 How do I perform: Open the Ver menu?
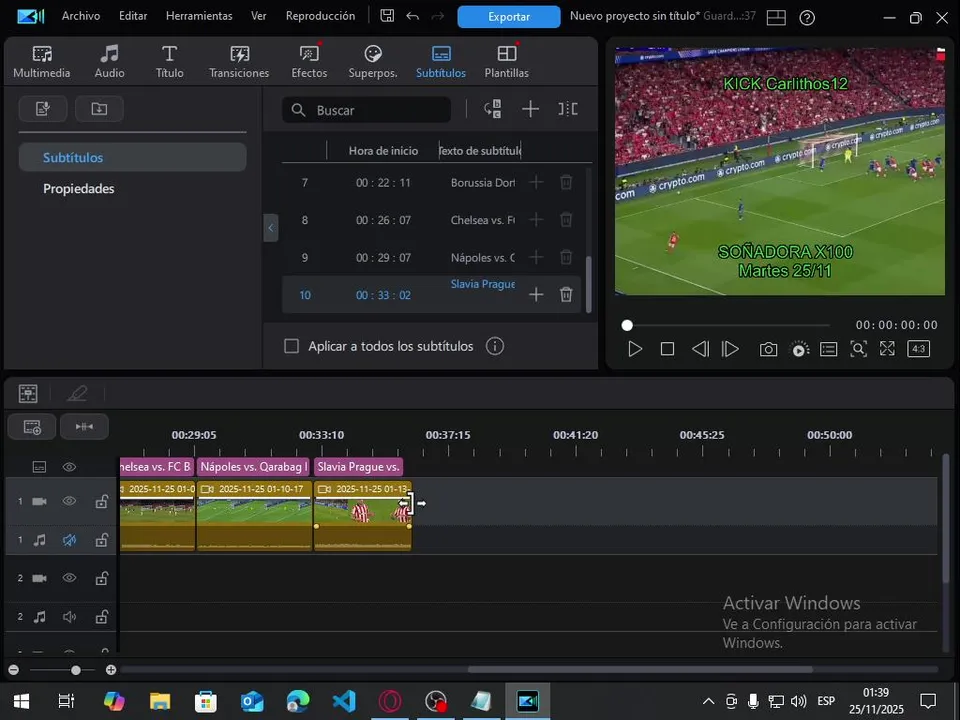point(258,16)
